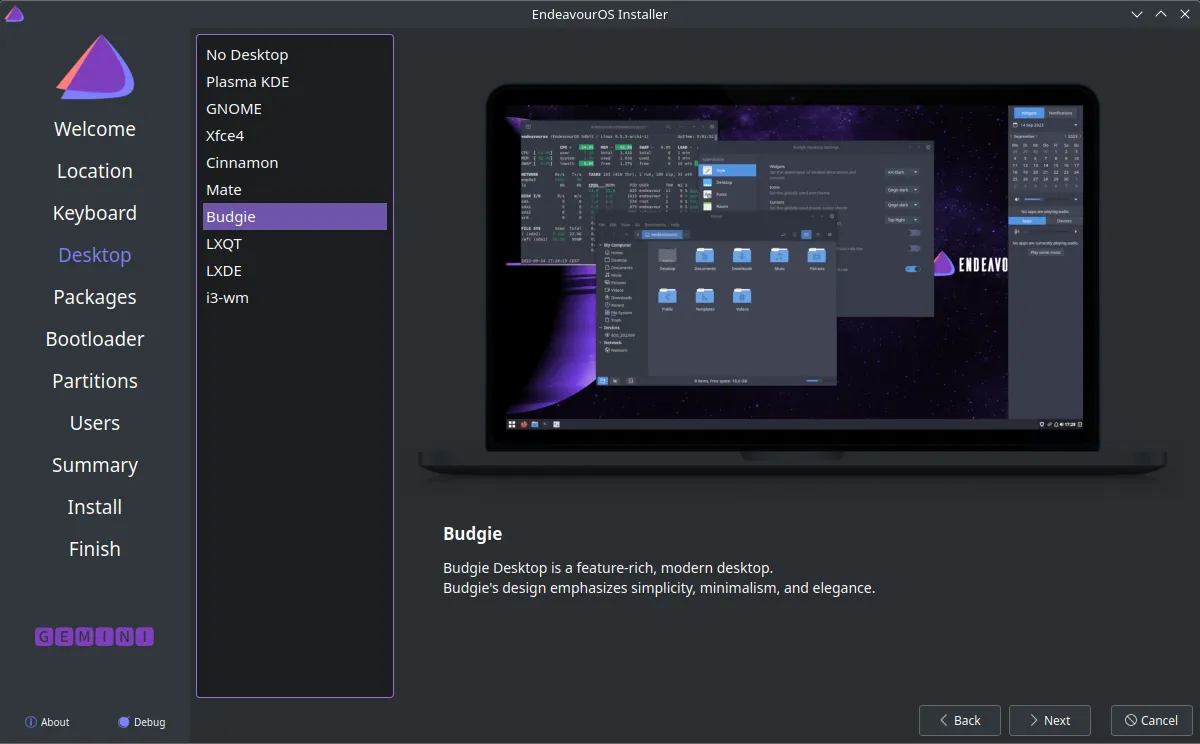This screenshot has height=744, width=1200.
Task: Click the Next button
Action: pos(1050,720)
